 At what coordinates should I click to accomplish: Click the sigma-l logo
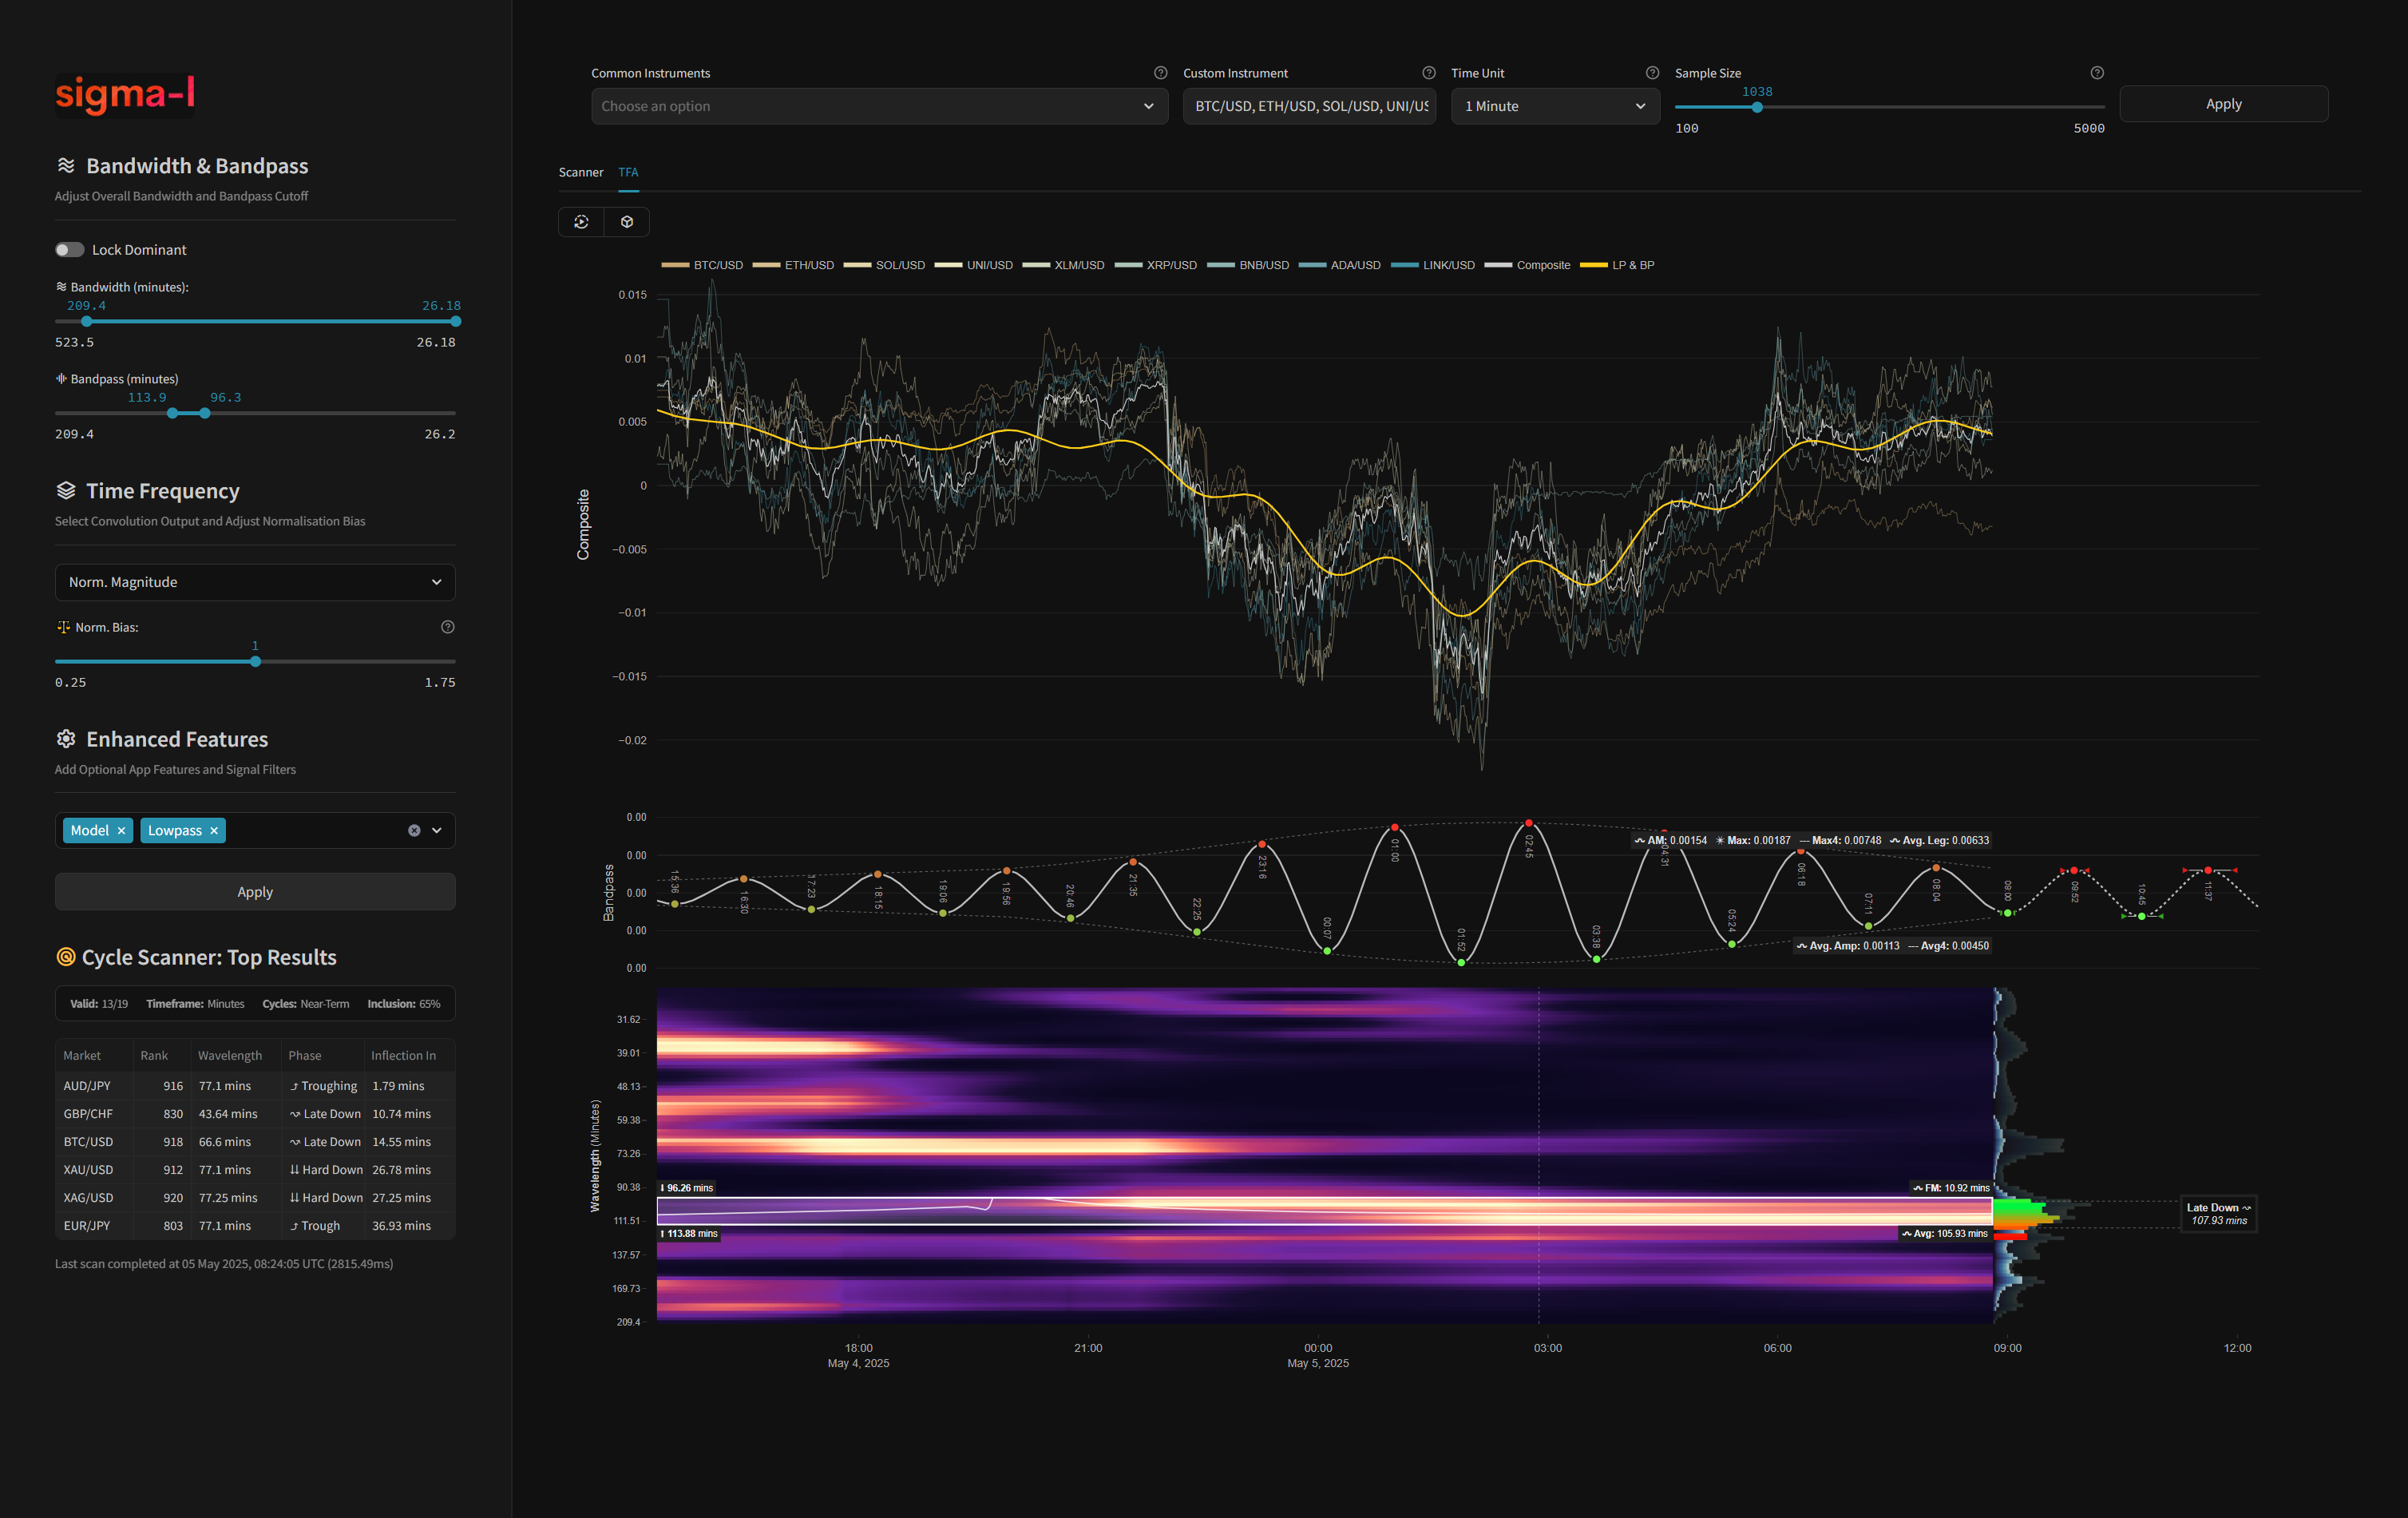pyautogui.click(x=124, y=95)
